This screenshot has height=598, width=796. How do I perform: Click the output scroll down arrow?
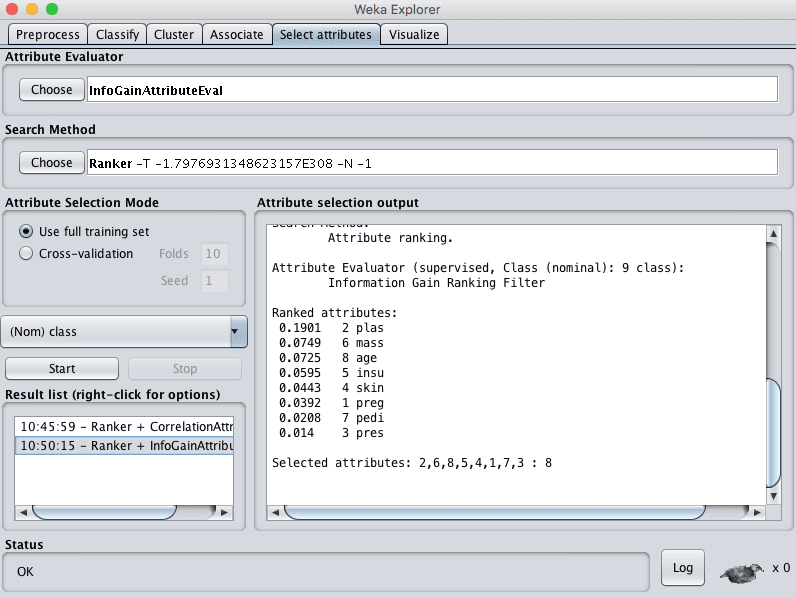coord(773,496)
